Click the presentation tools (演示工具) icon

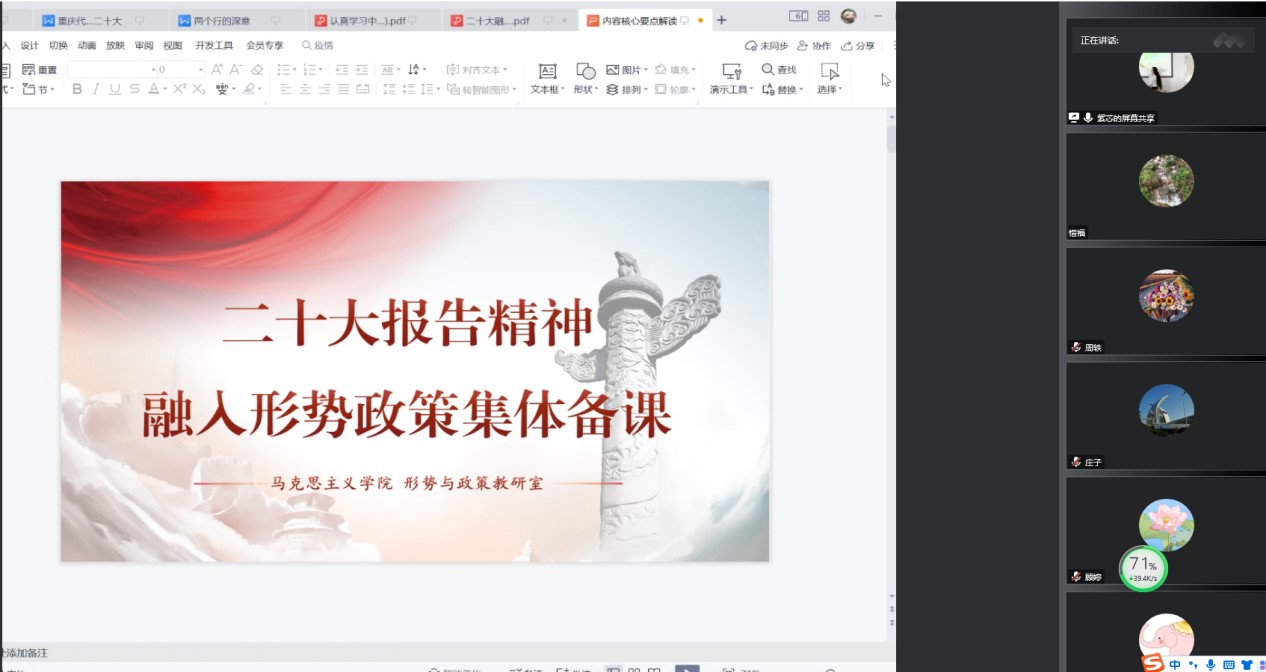[731, 72]
